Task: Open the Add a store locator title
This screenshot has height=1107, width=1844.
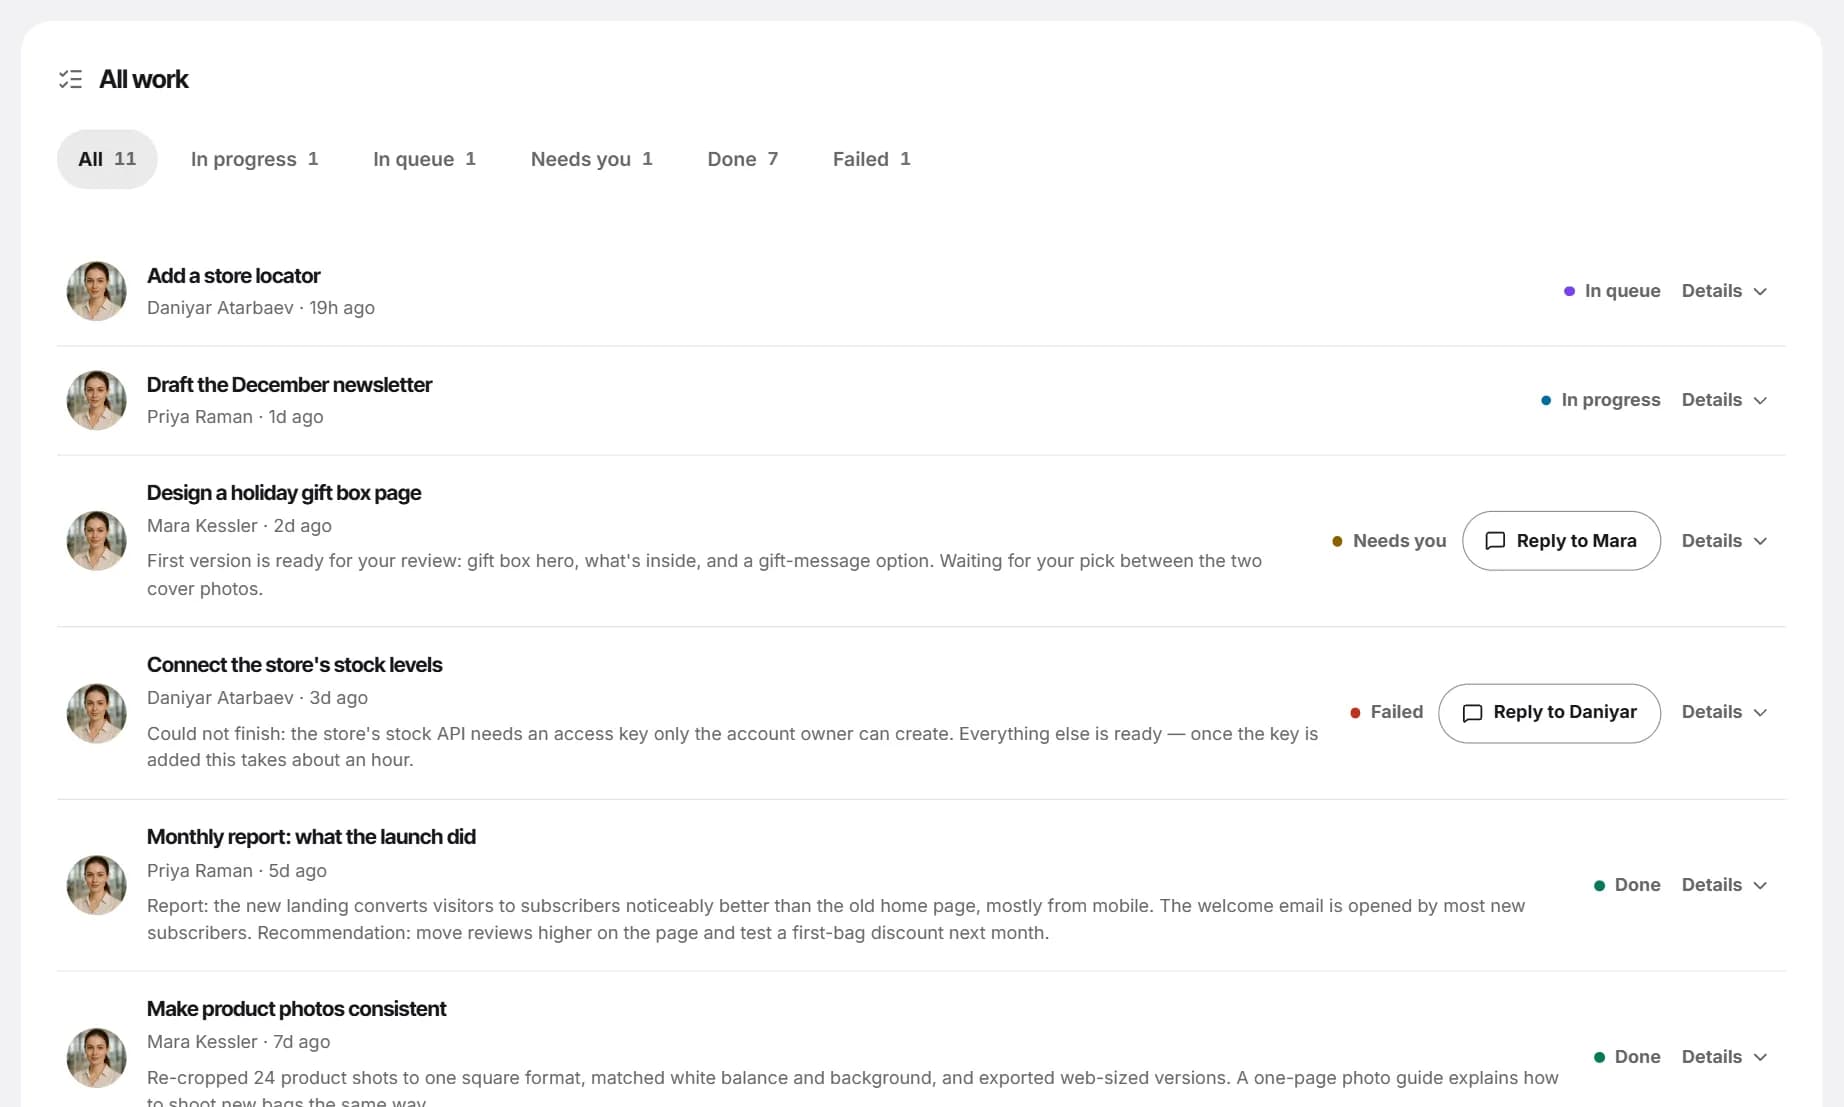Action: [233, 276]
